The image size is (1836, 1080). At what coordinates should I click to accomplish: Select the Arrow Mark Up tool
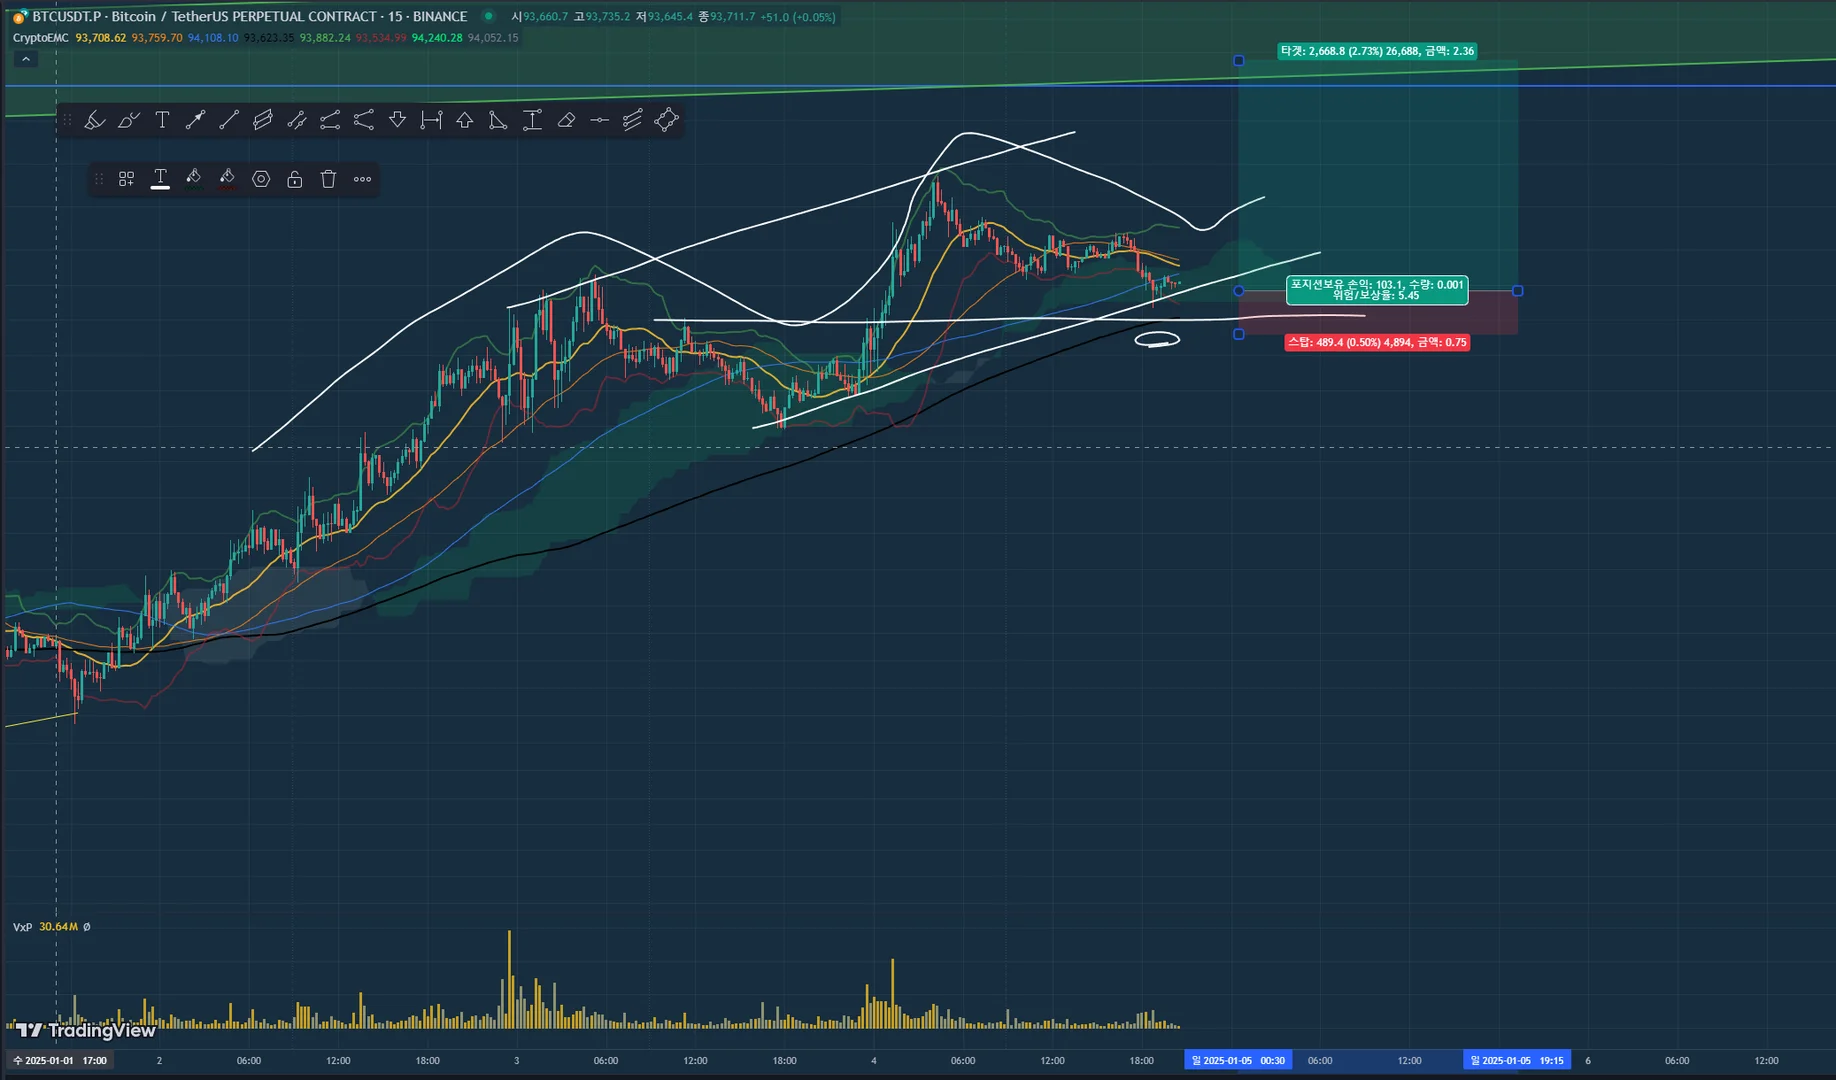tap(465, 121)
